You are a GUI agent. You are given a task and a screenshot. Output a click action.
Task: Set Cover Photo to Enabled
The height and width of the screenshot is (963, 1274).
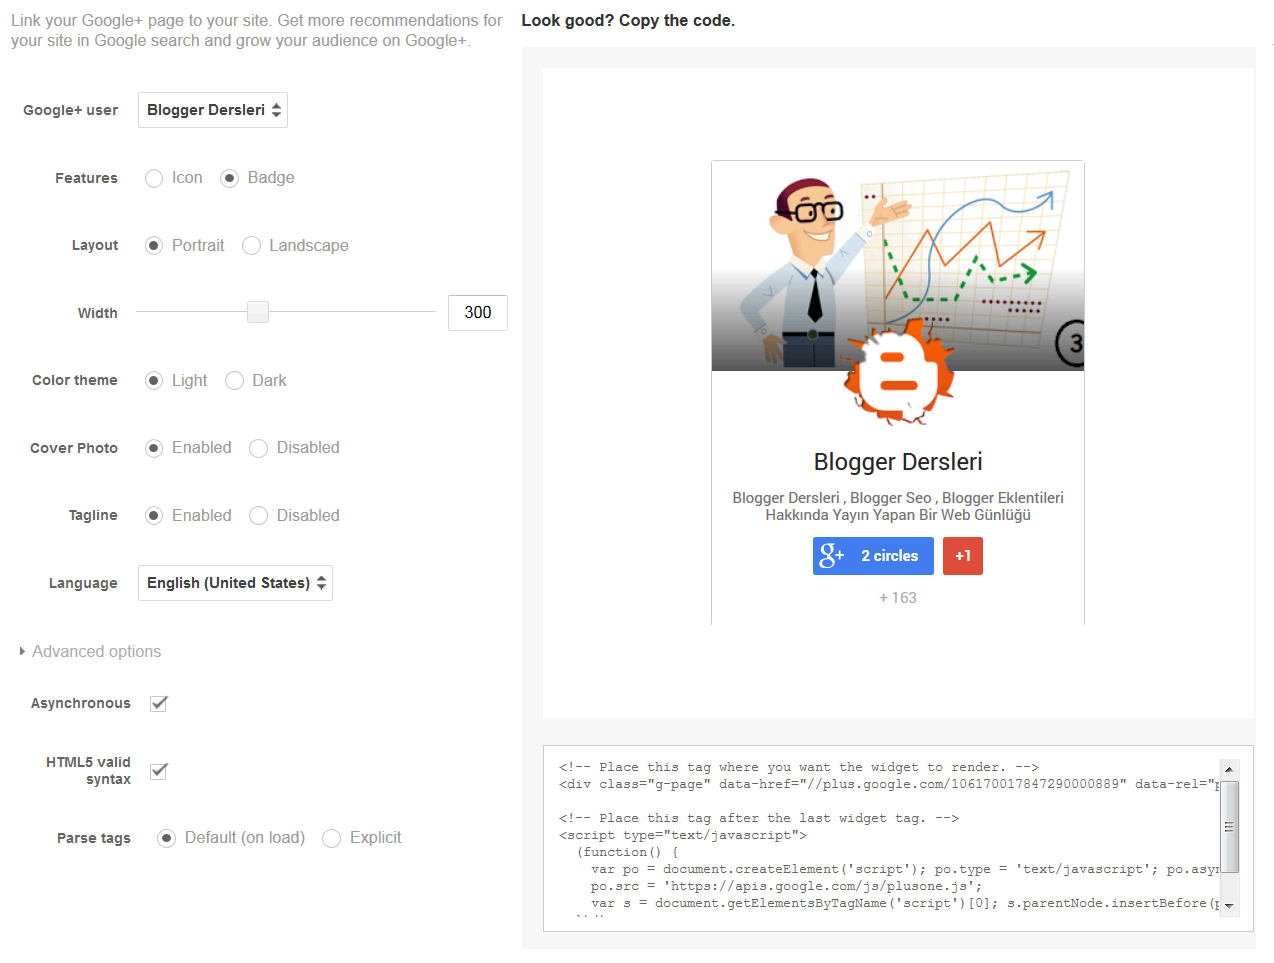154,448
